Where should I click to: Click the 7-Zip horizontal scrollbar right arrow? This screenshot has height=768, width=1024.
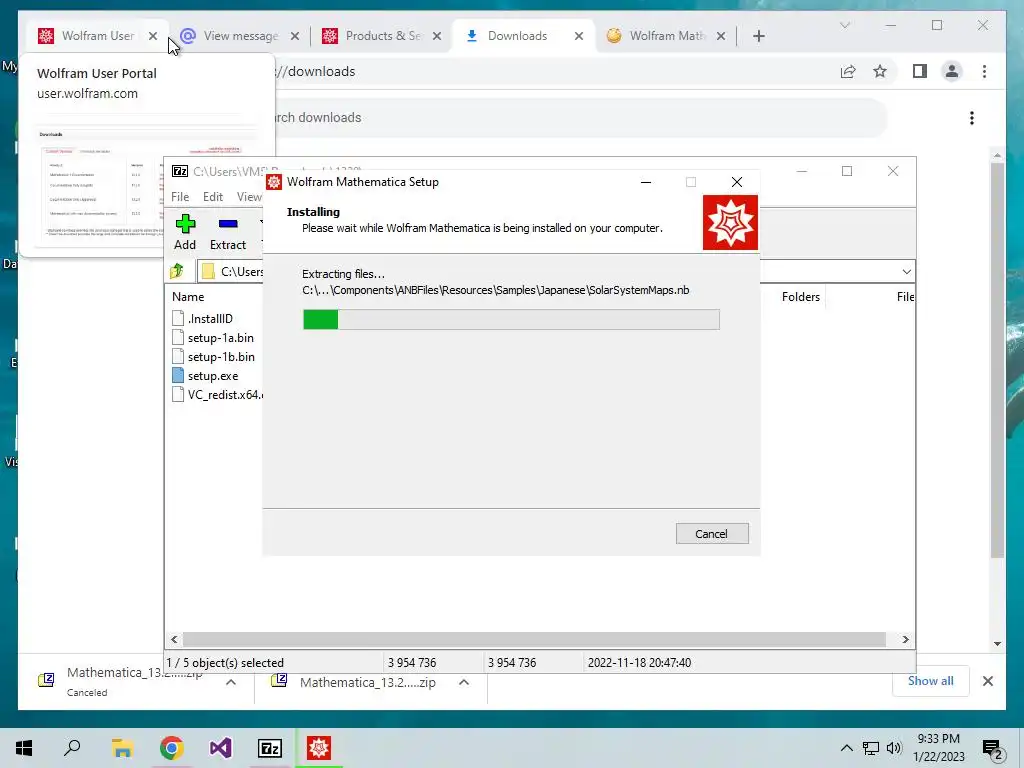coord(906,639)
